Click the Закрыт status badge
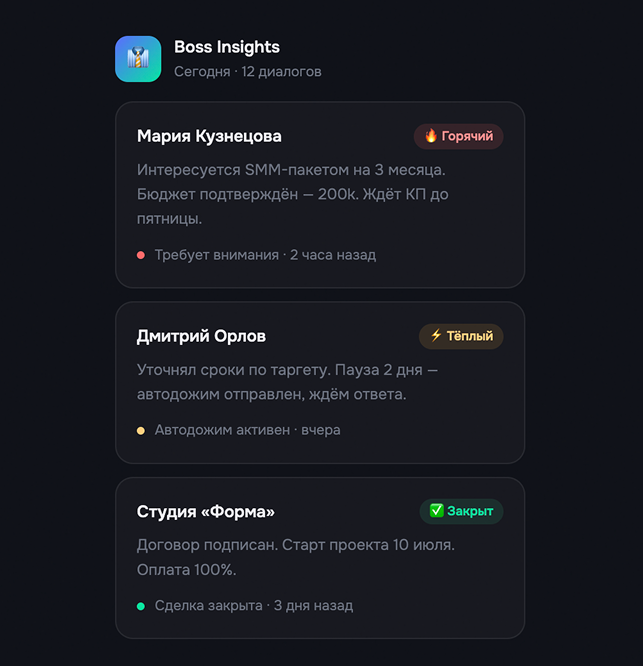Viewport: 643px width, 666px height. pos(461,511)
